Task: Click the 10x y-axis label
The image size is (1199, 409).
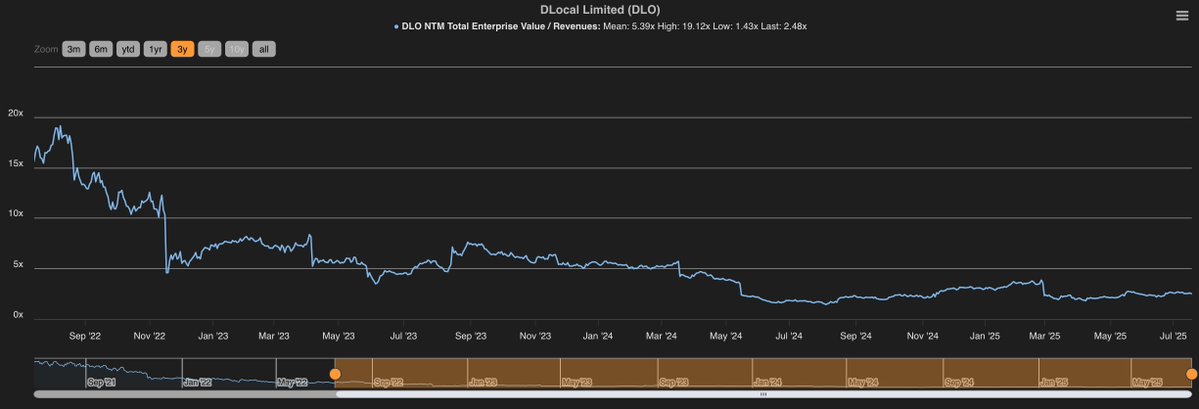Action: click(16, 214)
